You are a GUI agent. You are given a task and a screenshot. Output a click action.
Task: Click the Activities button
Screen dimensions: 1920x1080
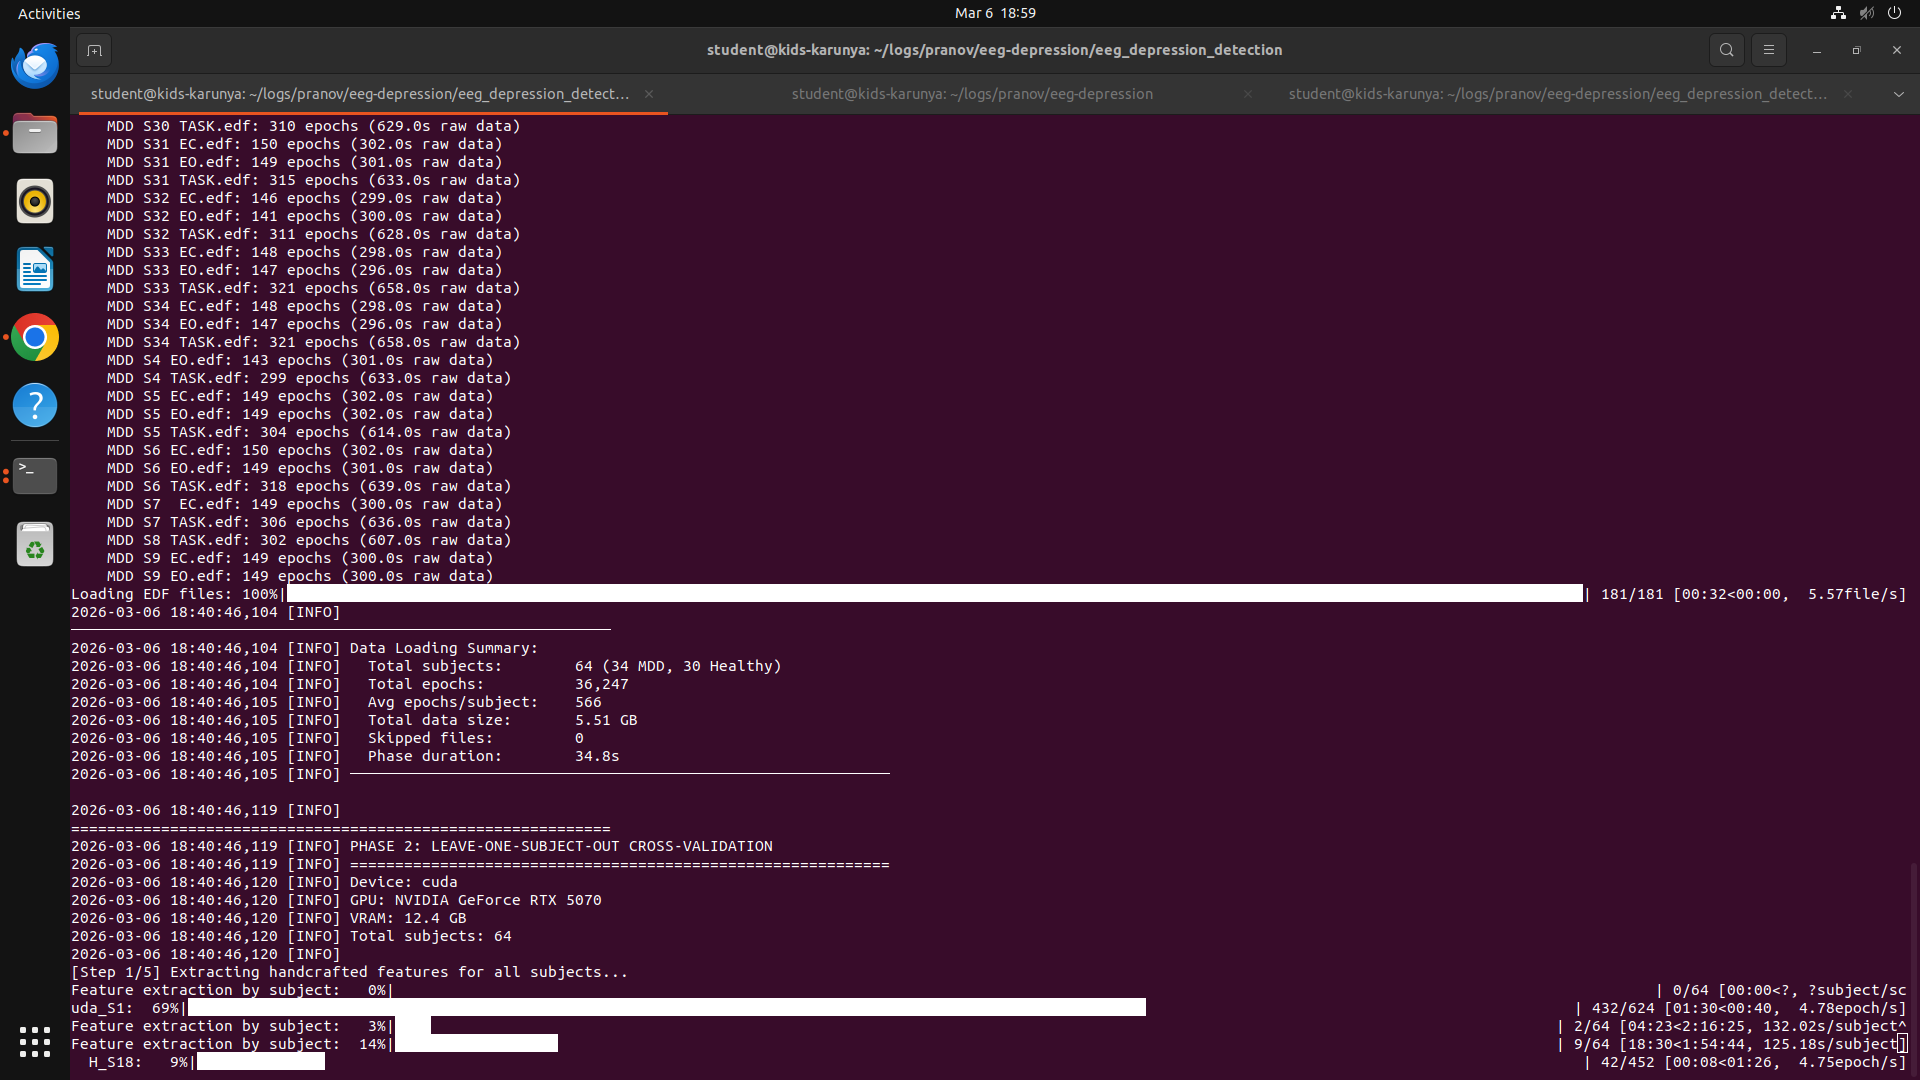click(x=49, y=13)
